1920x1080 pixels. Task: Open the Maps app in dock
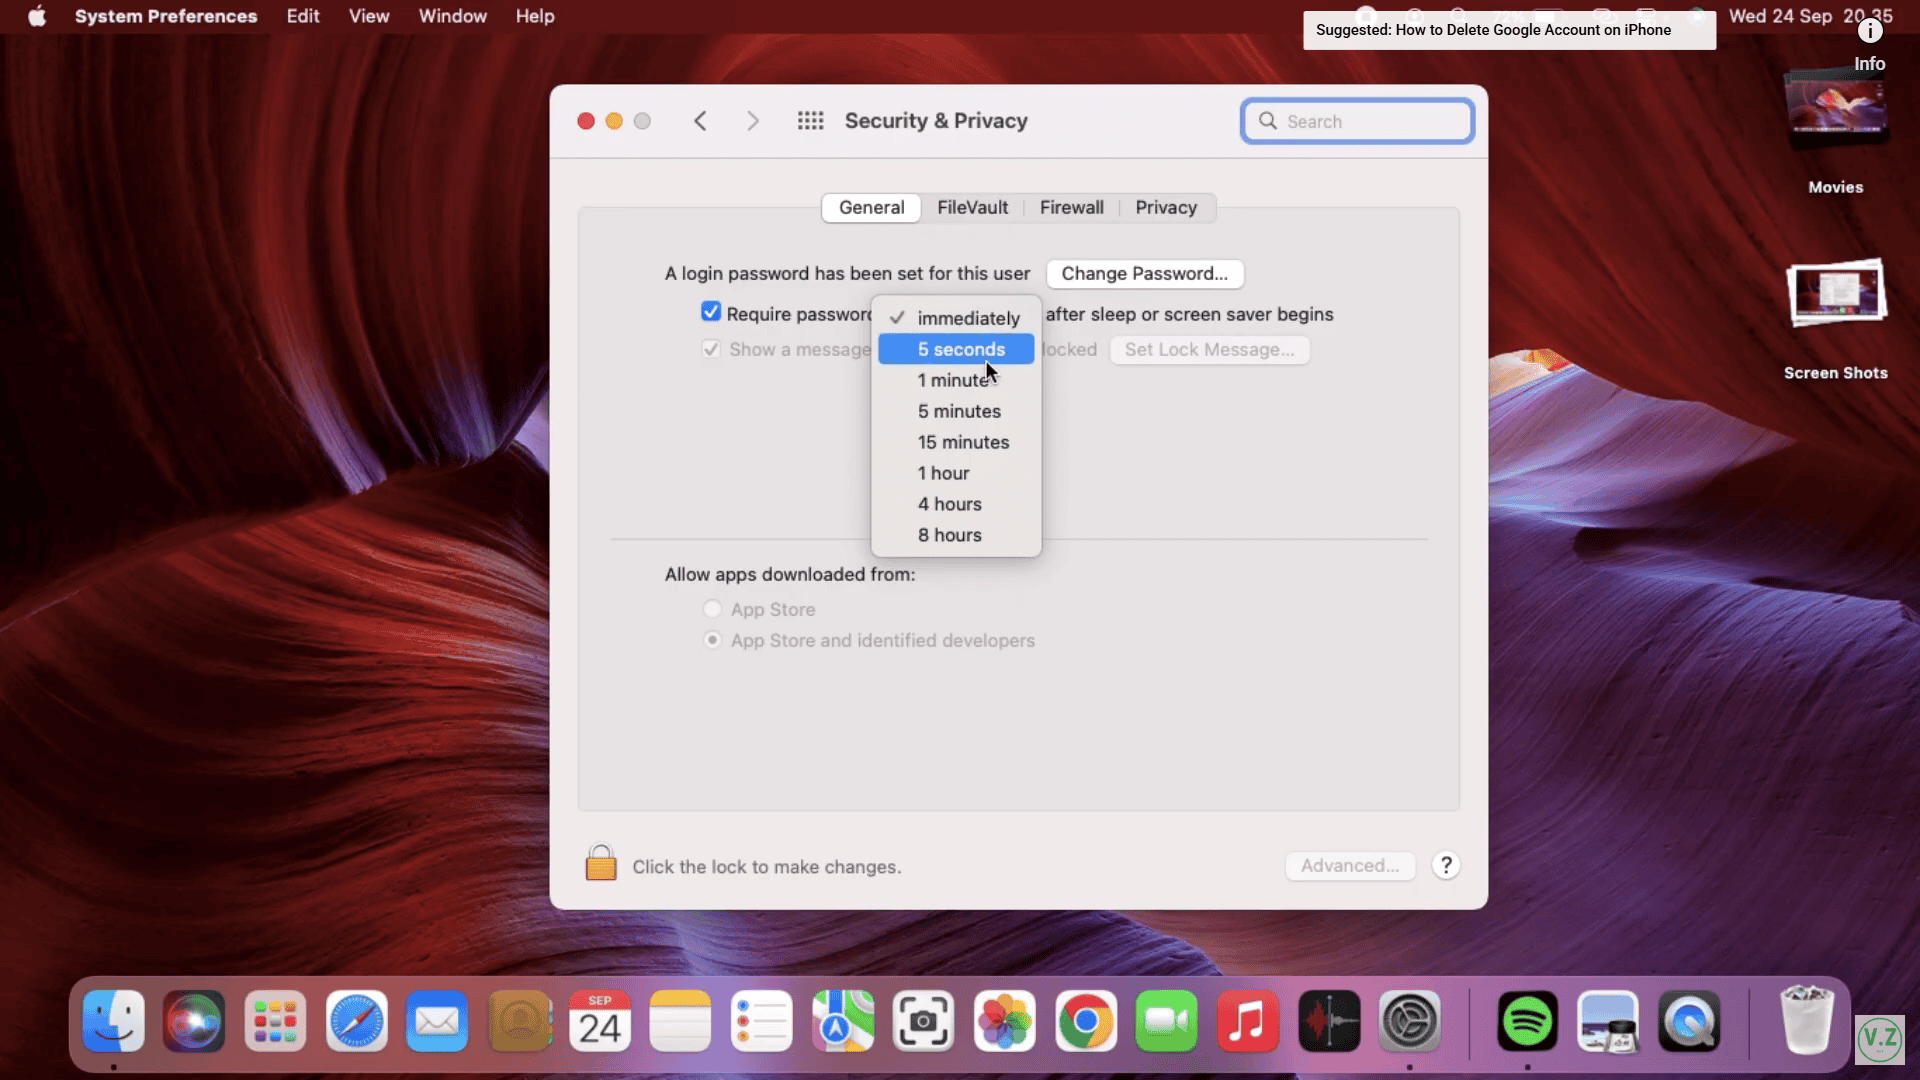click(843, 1021)
